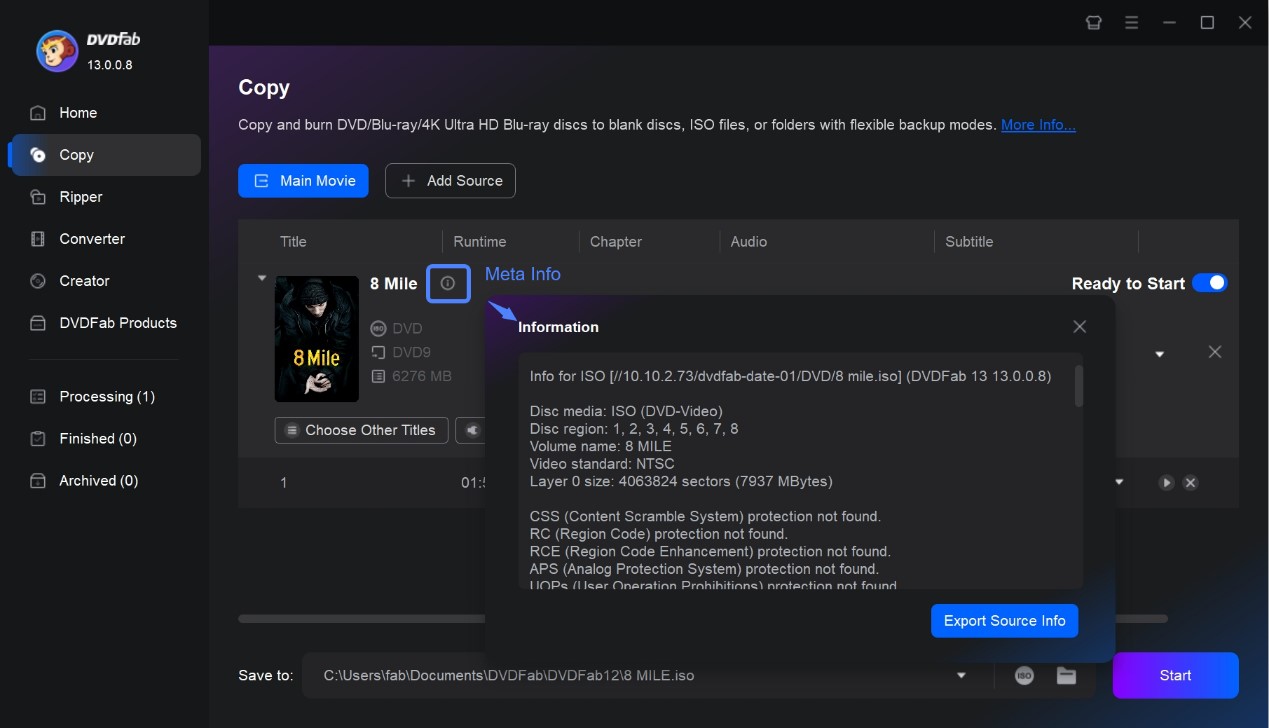Image resolution: width=1269 pixels, height=728 pixels.
Task: Click the 8 Mile info circle icon
Action: 447,283
